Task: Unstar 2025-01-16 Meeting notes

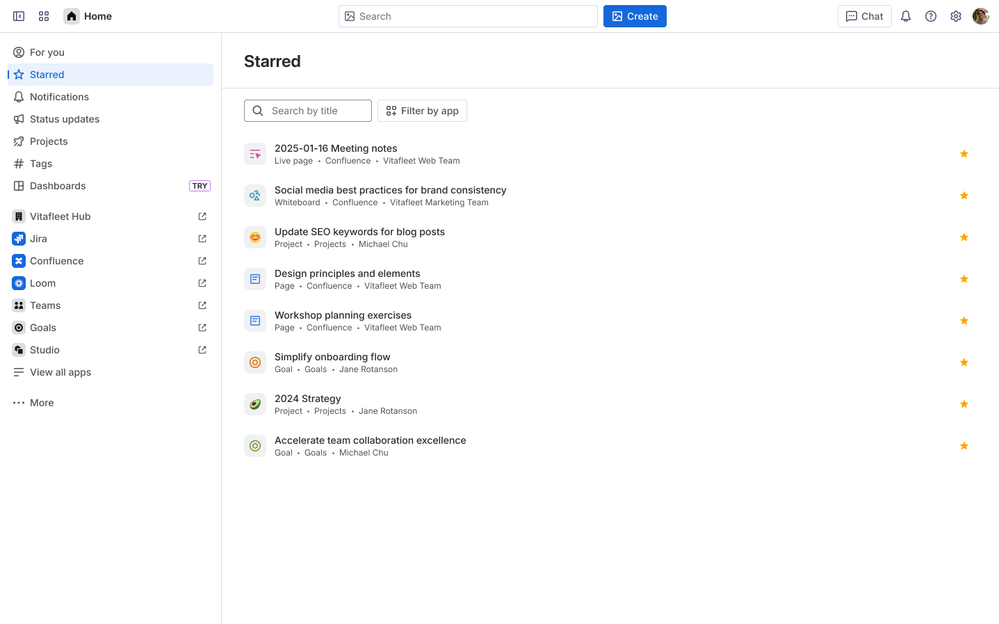Action: 964,154
